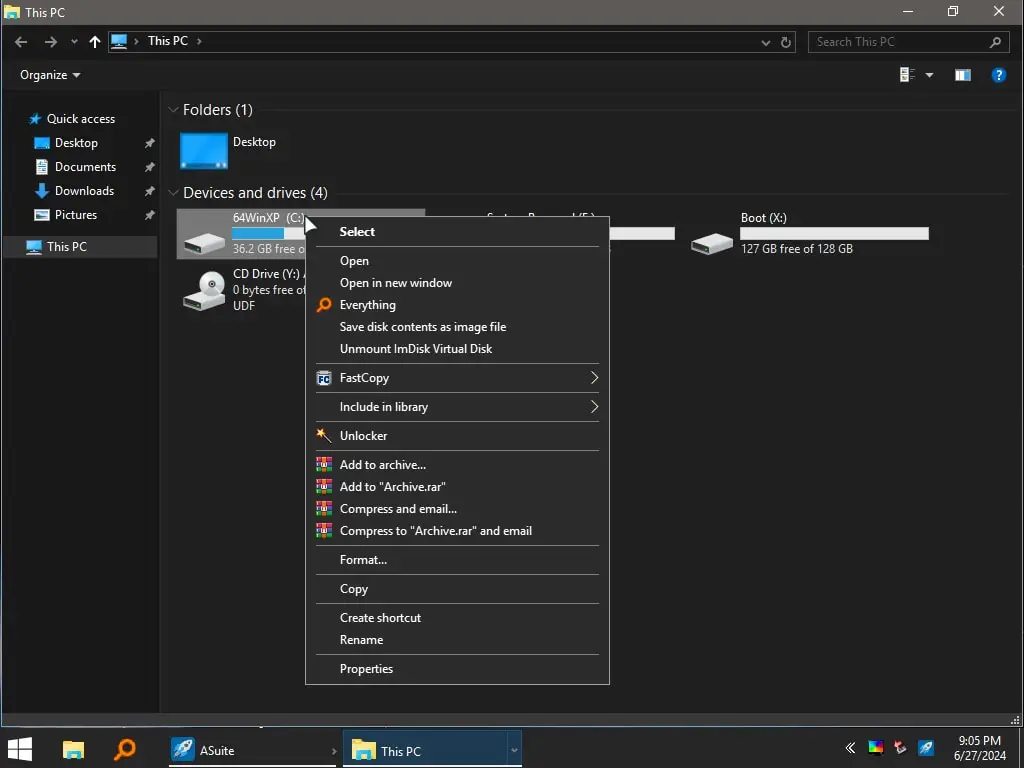Click the CD Drive (Y:) icon
The image size is (1024, 768).
[x=204, y=290]
